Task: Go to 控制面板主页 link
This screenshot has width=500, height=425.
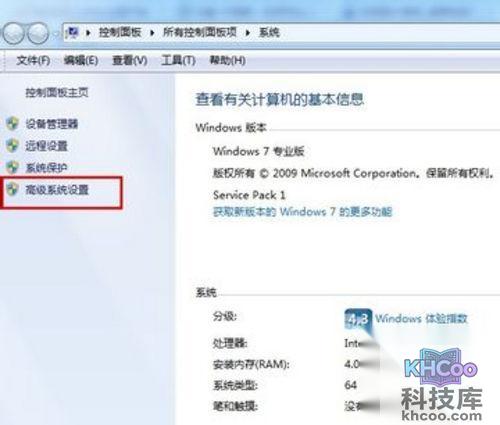Action: click(x=57, y=92)
